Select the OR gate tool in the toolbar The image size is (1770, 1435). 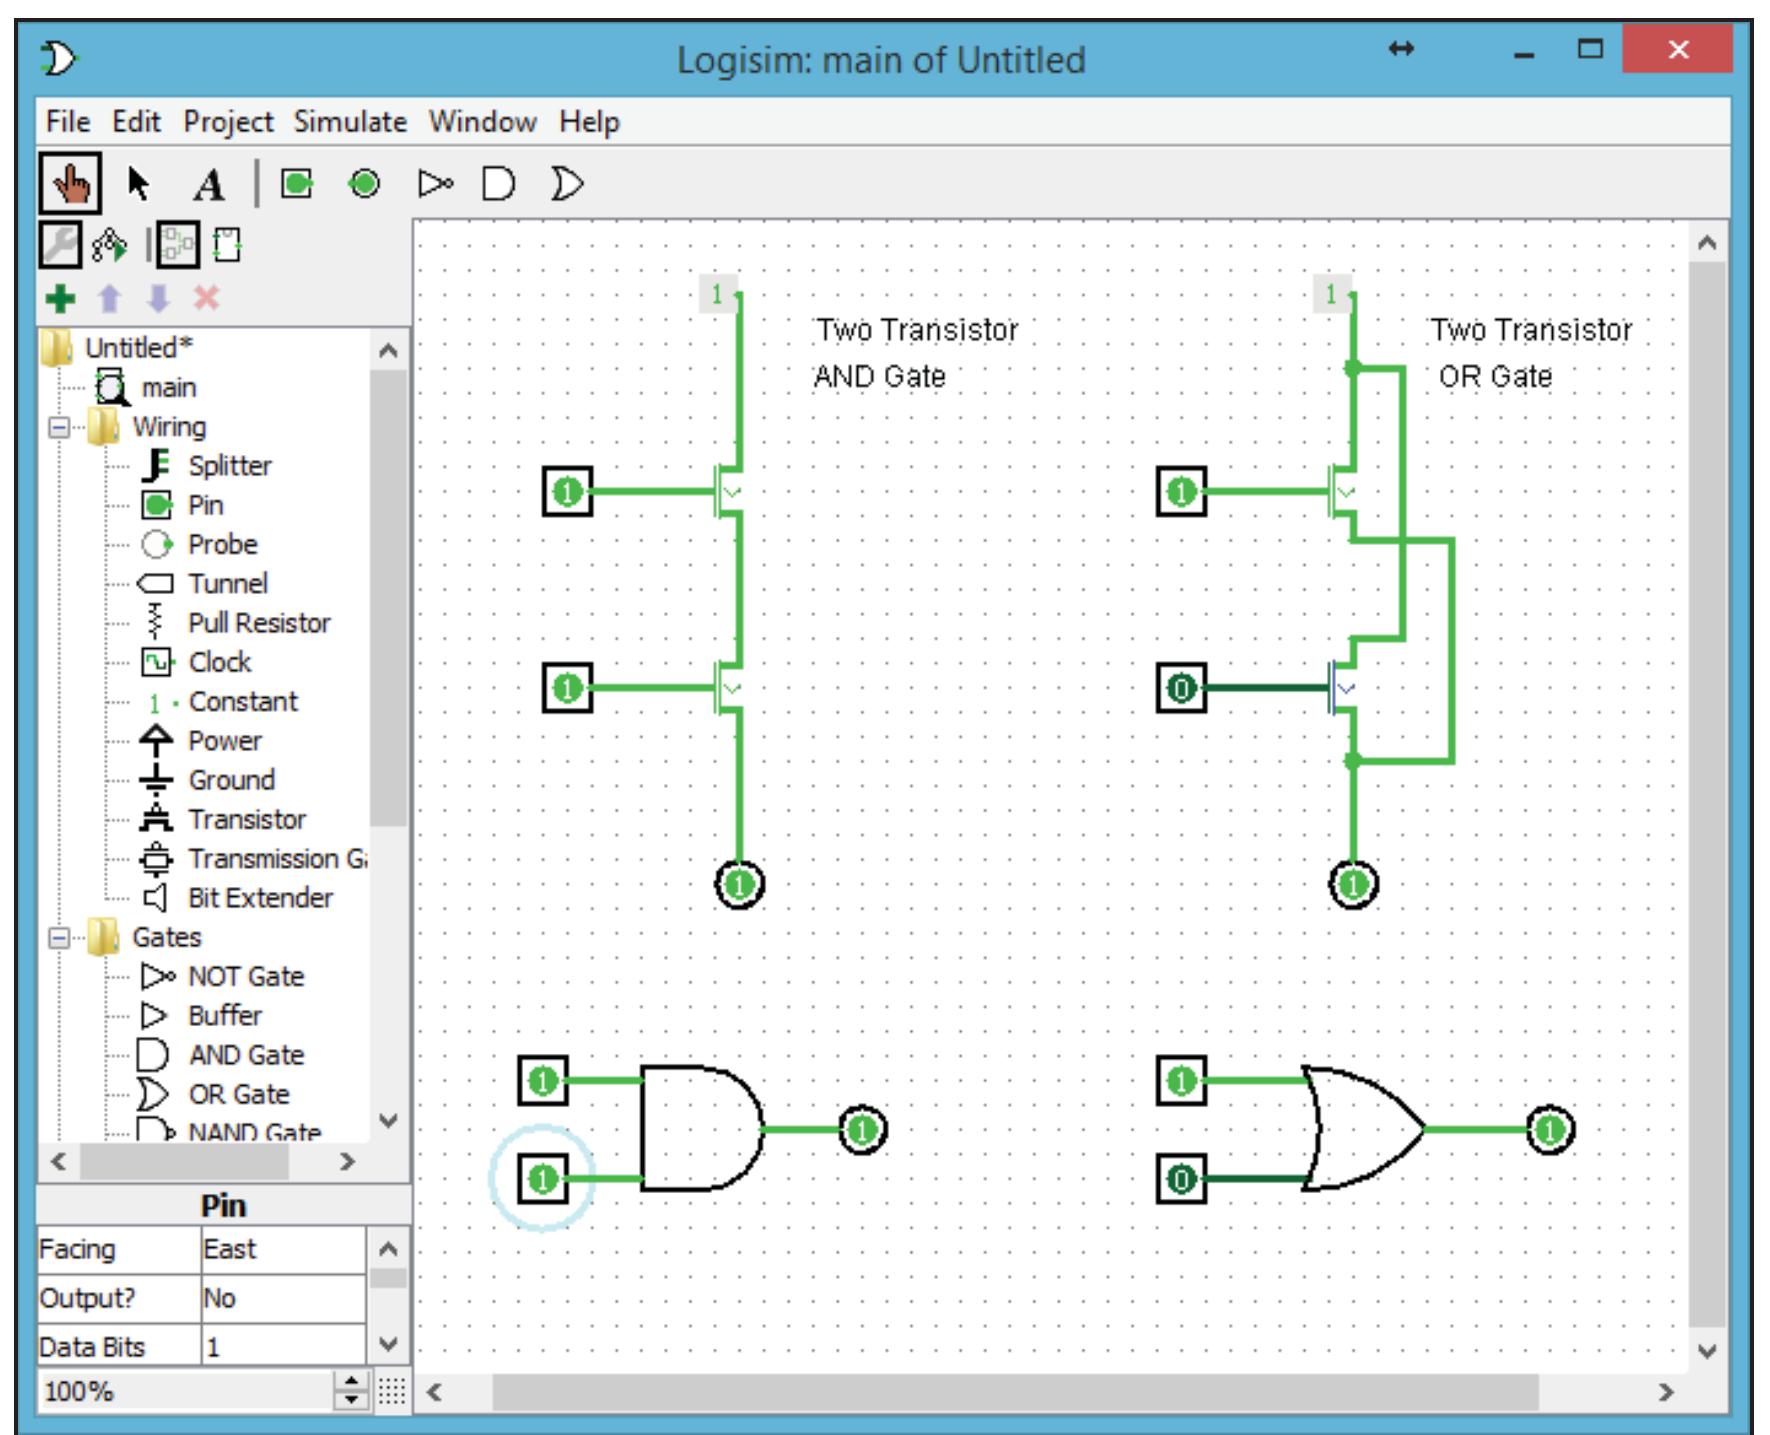pos(565,185)
